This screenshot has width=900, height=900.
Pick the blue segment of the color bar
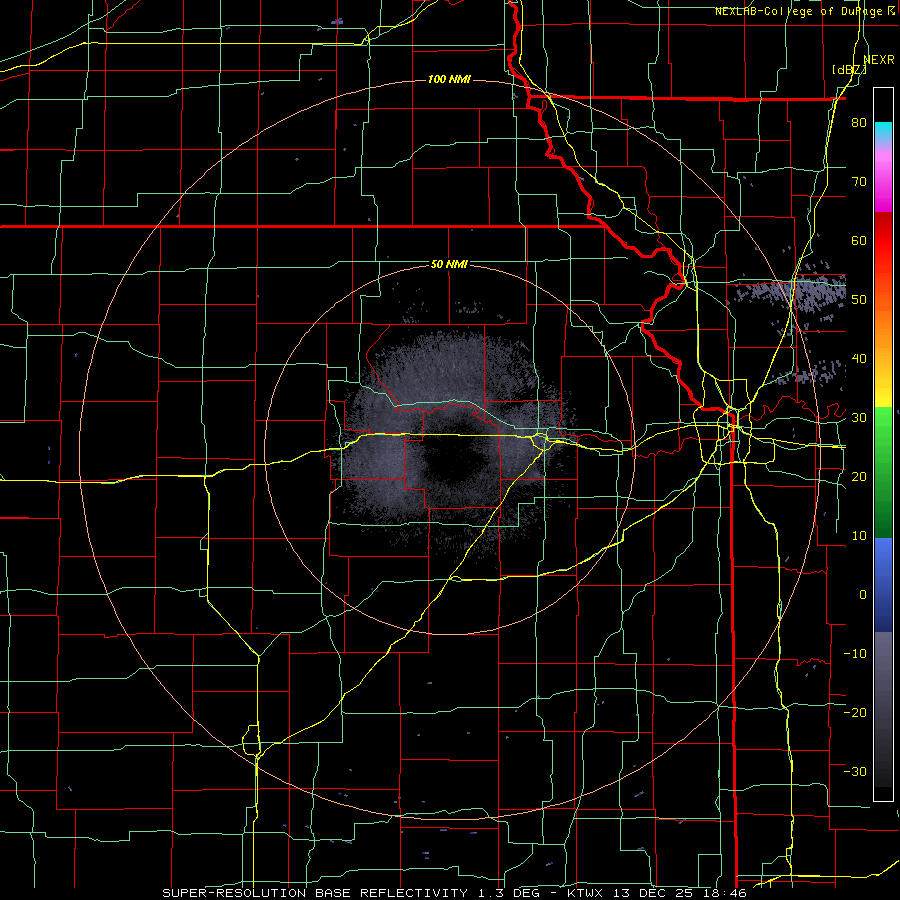883,585
